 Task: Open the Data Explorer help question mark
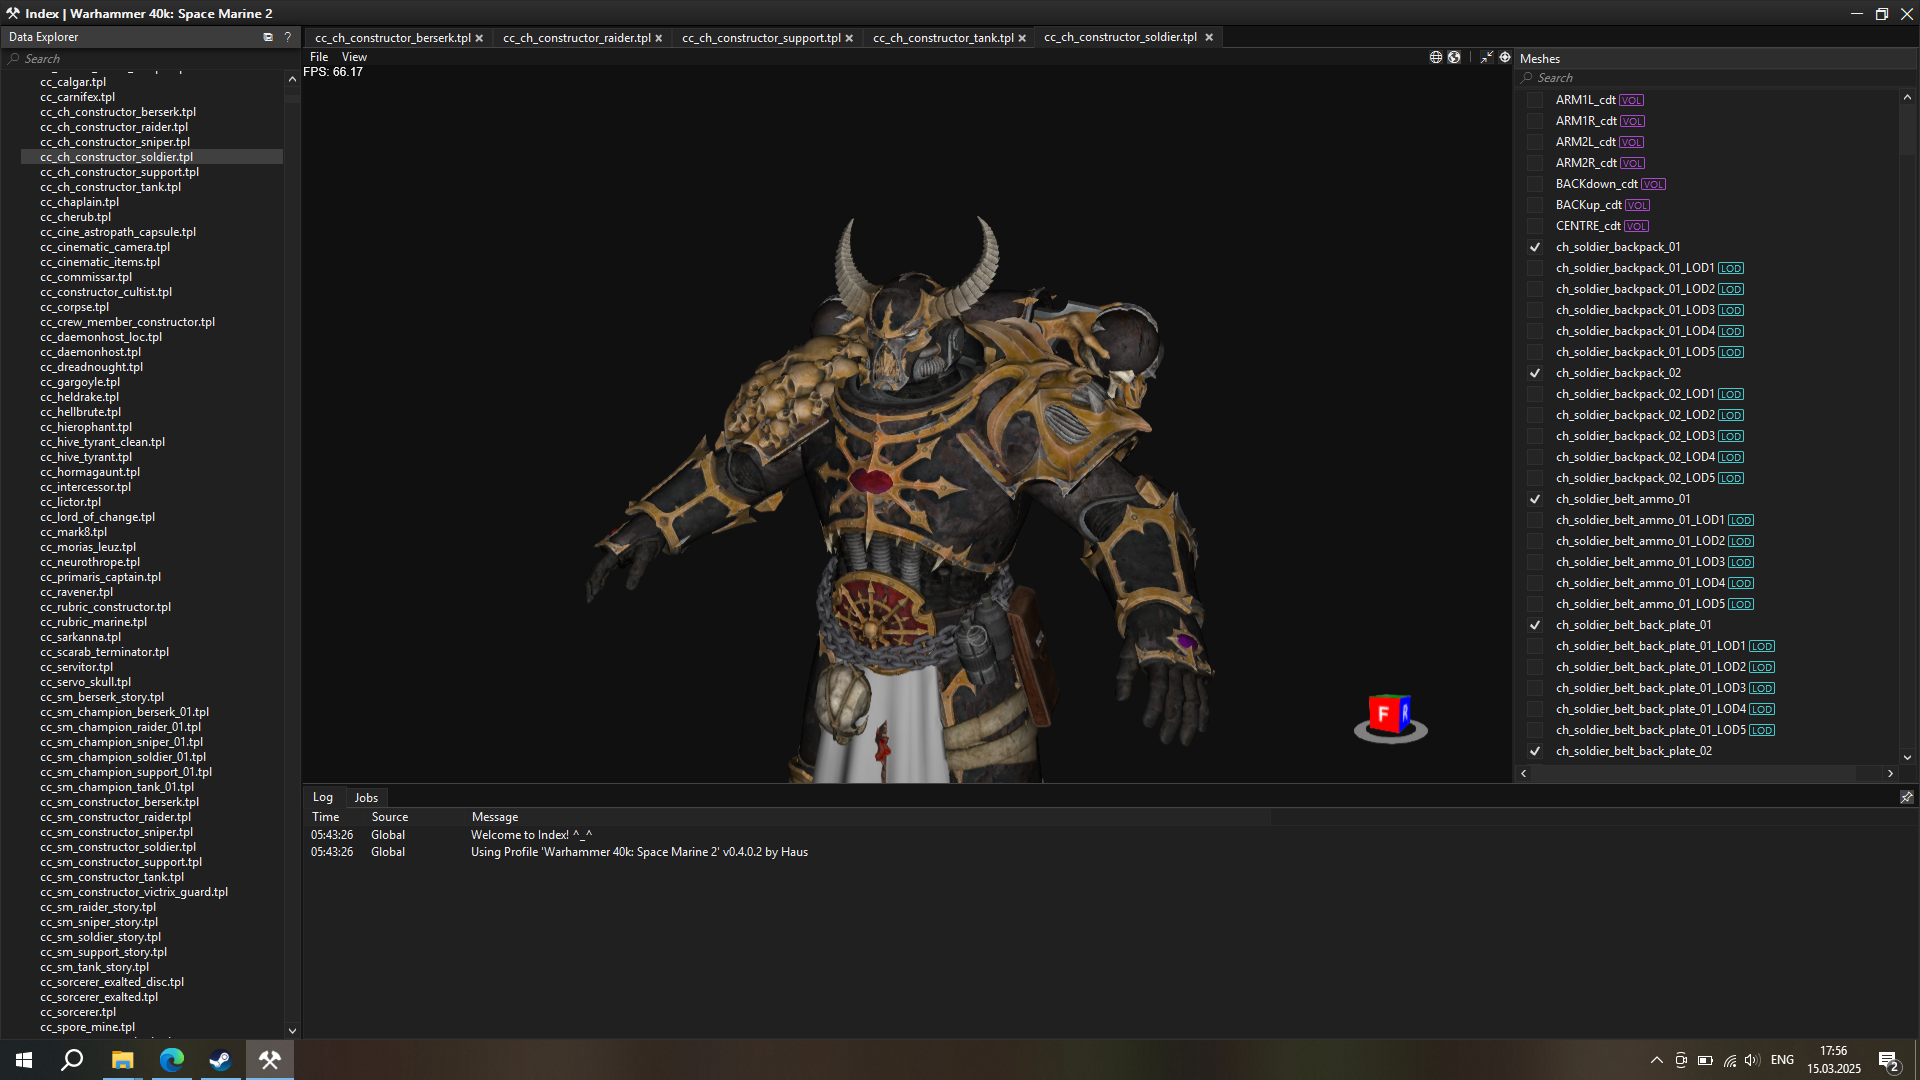coord(288,37)
